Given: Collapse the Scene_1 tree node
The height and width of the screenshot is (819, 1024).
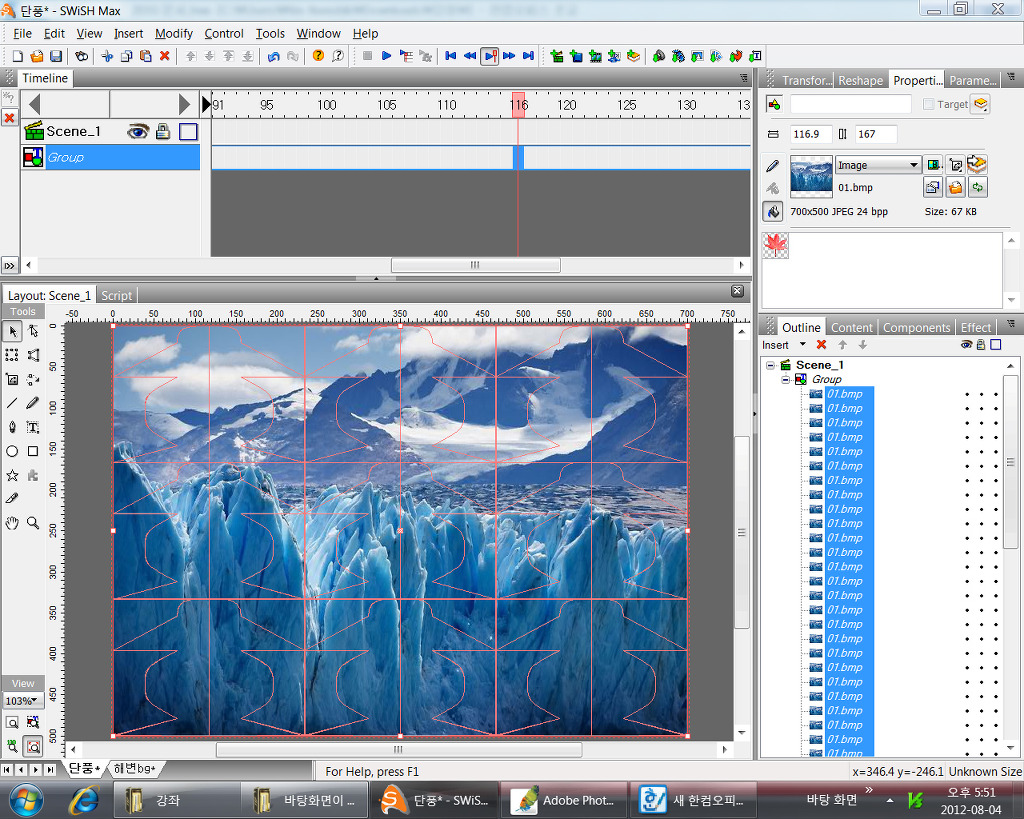Looking at the screenshot, I should coord(771,365).
